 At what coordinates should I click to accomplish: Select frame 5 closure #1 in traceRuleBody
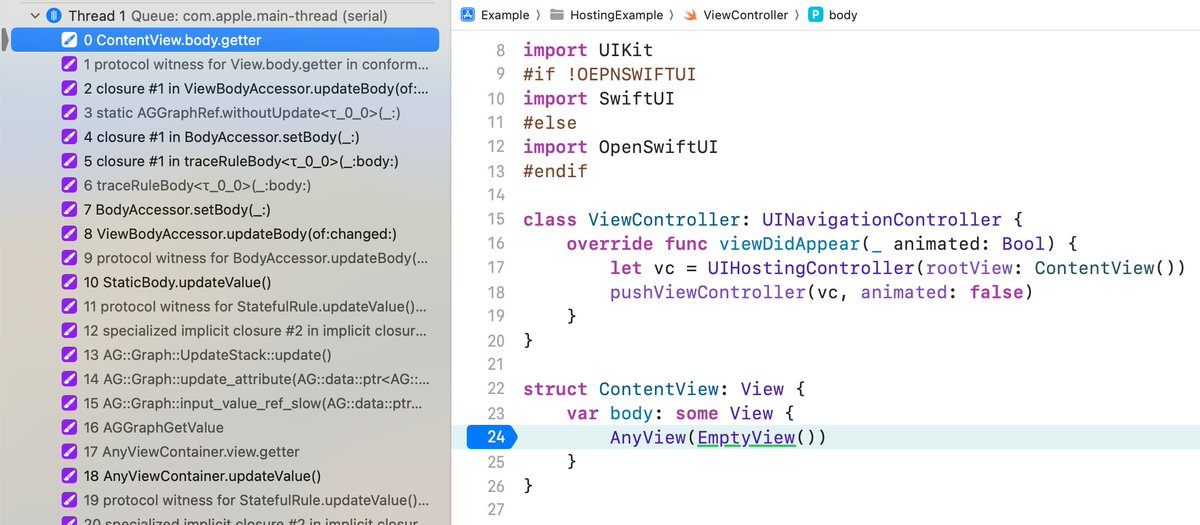coord(225,161)
